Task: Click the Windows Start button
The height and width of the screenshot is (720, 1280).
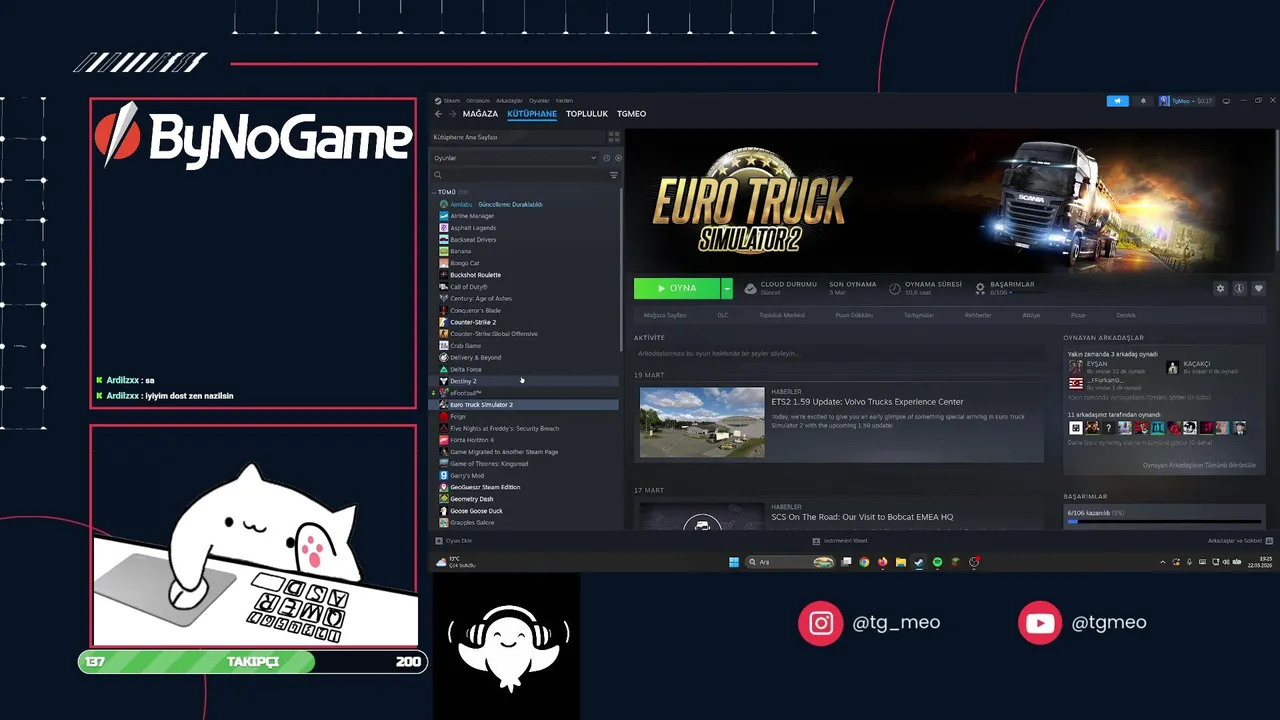Action: click(x=733, y=562)
